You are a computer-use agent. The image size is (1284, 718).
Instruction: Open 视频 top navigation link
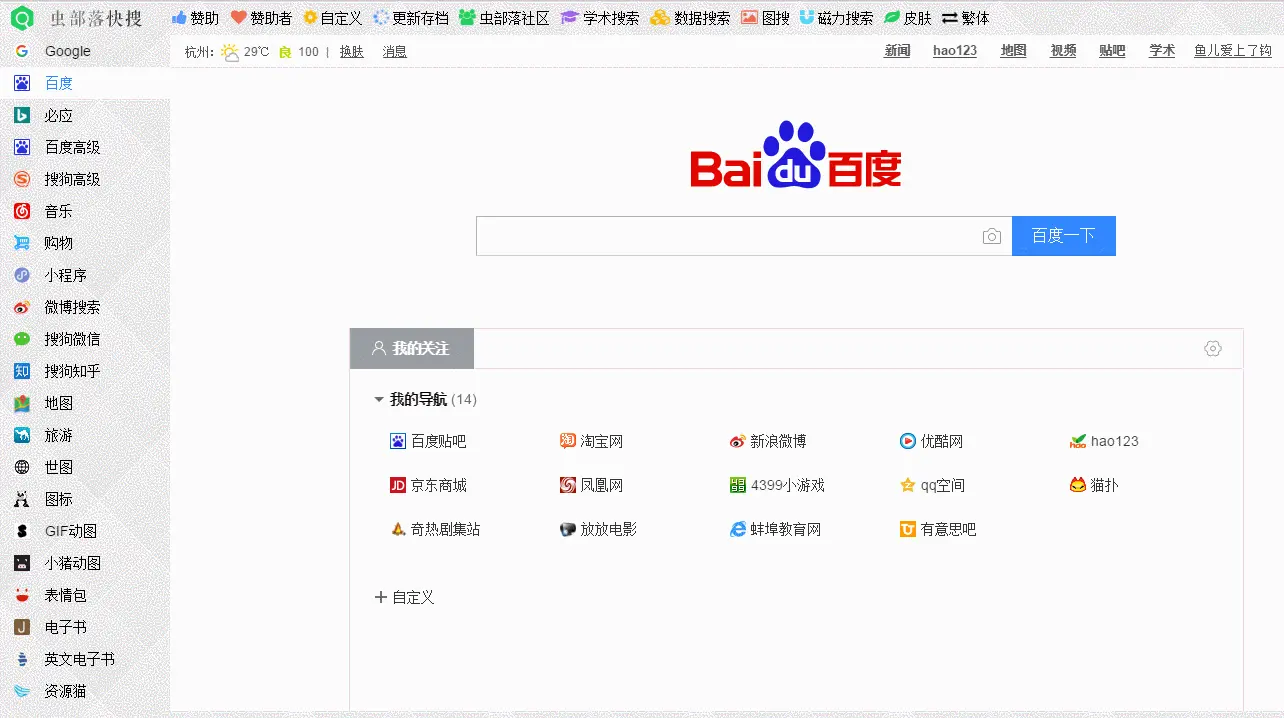[x=1063, y=51]
